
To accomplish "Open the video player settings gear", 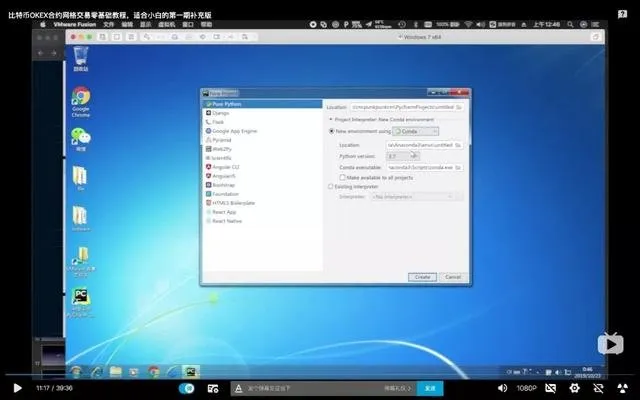I will [574, 388].
